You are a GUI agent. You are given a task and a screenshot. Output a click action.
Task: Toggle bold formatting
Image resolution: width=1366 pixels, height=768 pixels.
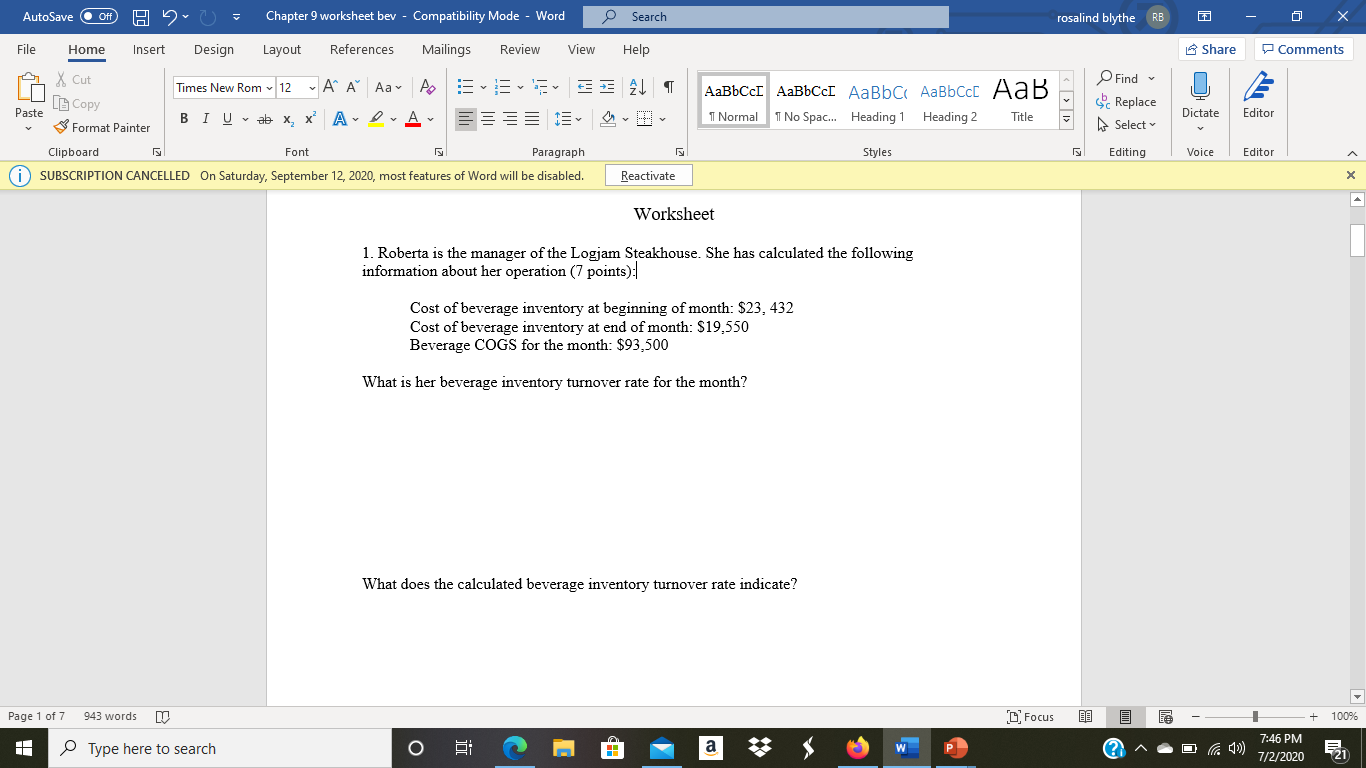click(x=183, y=118)
